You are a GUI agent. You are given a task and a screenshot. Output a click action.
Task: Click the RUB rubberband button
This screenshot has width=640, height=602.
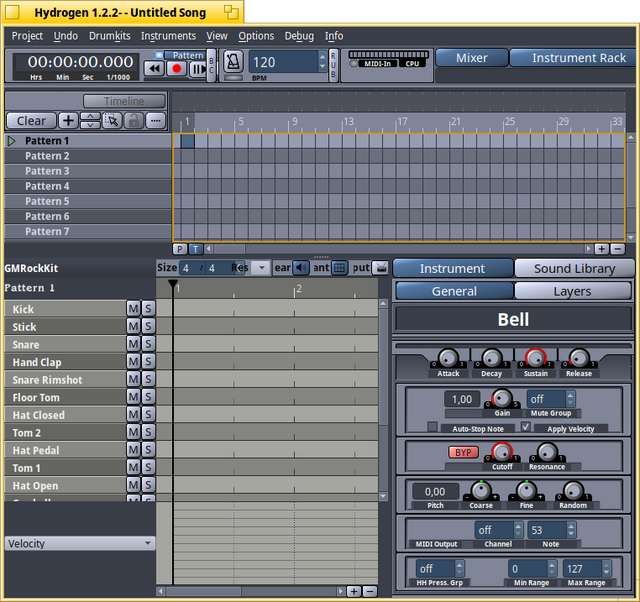pyautogui.click(x=333, y=65)
